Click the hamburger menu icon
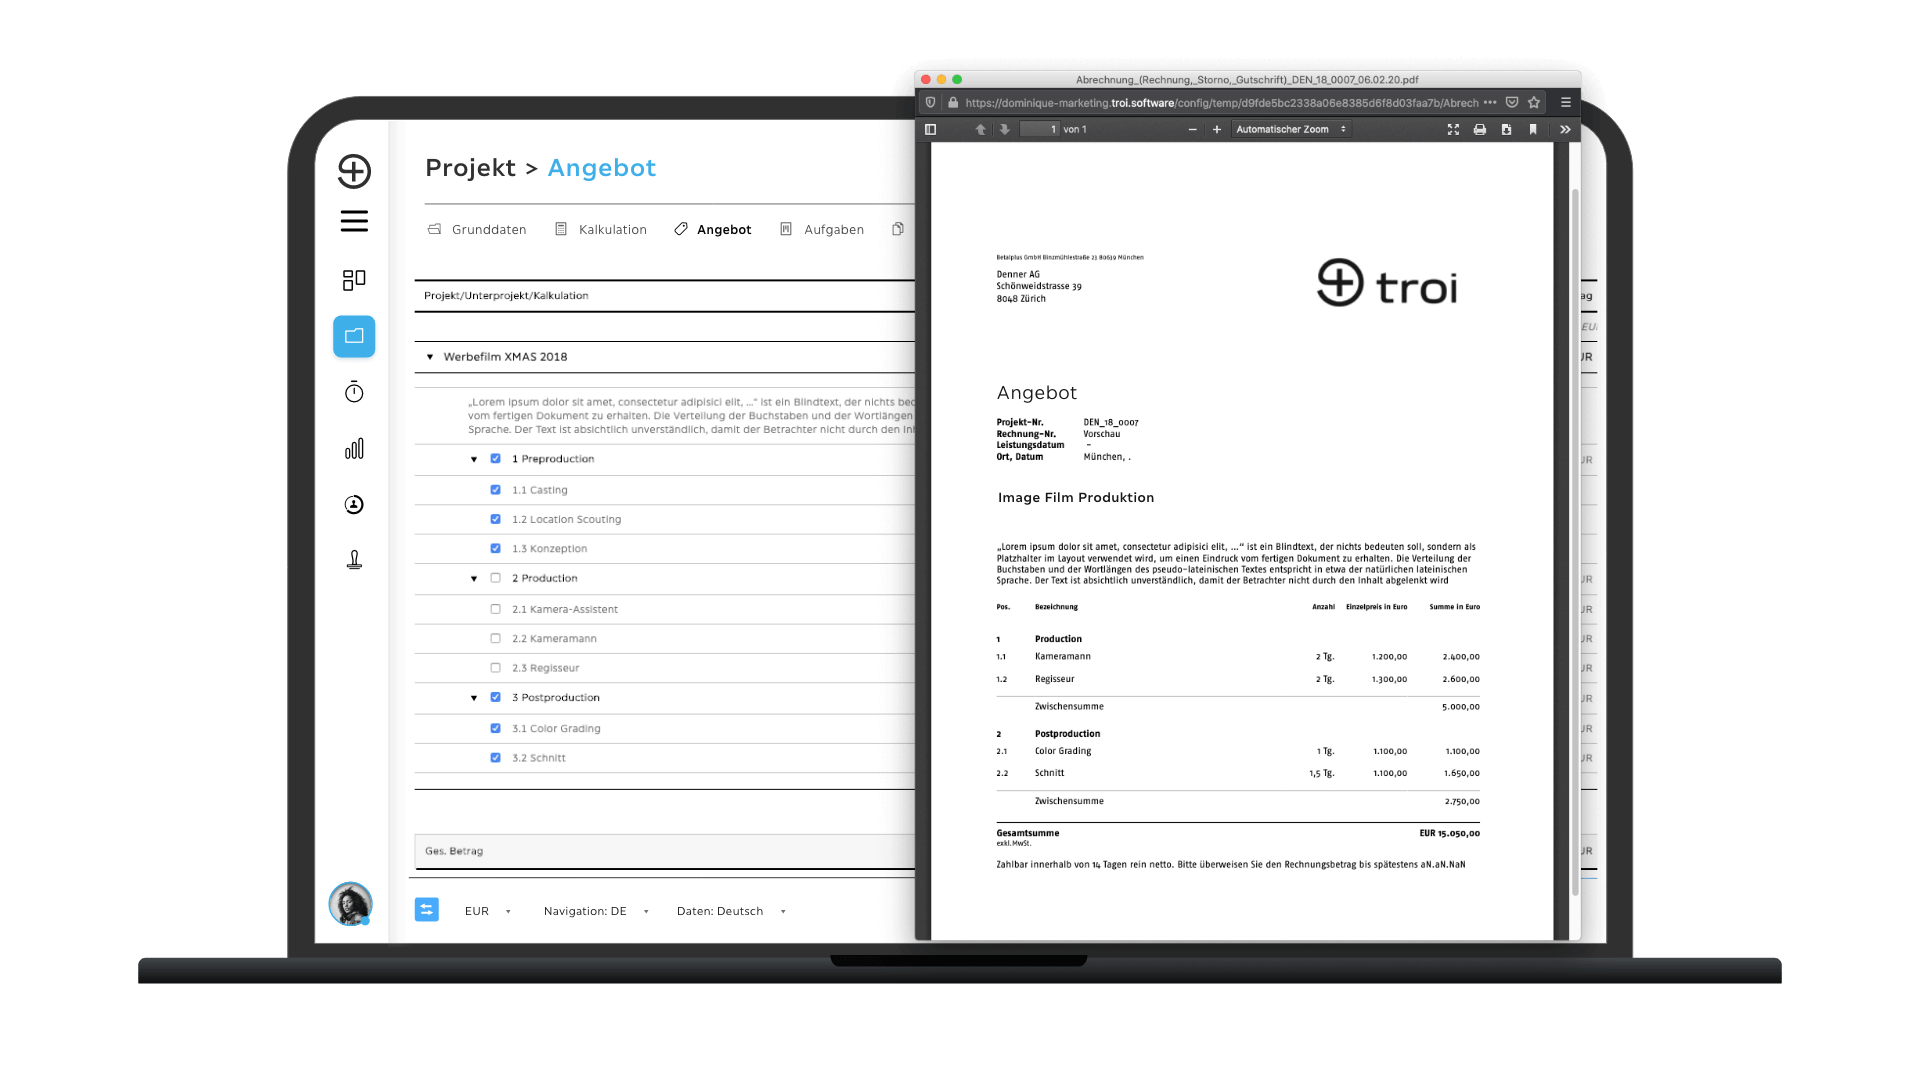The height and width of the screenshot is (1080, 1920). click(353, 220)
